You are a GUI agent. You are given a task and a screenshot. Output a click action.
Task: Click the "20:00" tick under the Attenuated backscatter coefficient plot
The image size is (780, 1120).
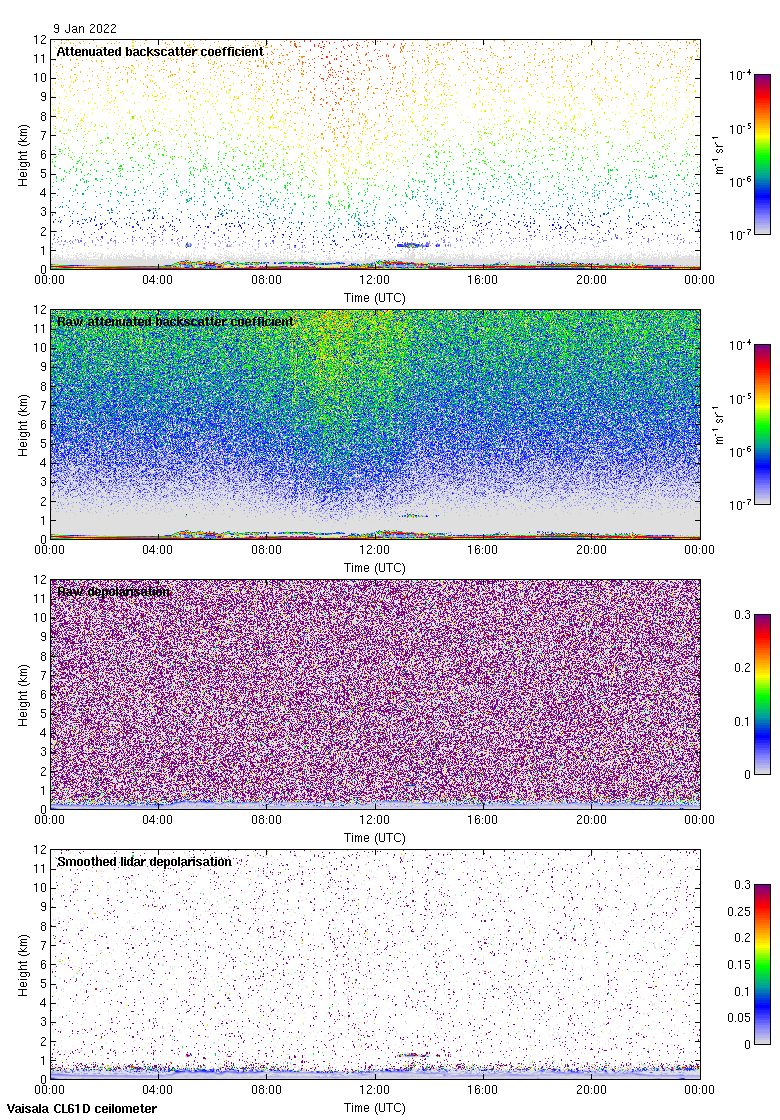tap(591, 279)
